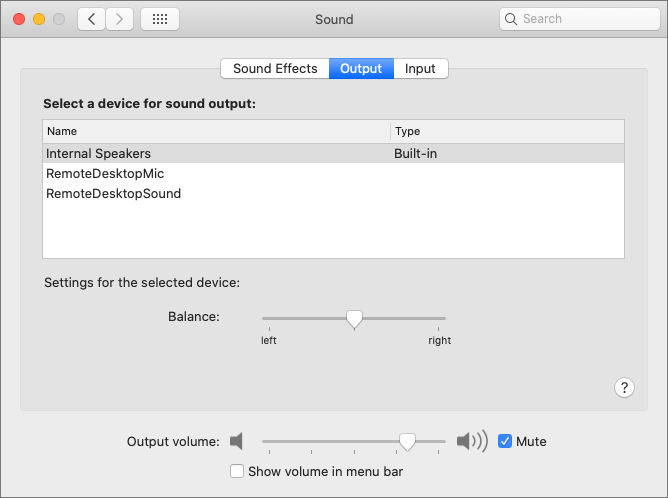The height and width of the screenshot is (498, 668).
Task: Click the low volume speaker icon
Action: [x=236, y=441]
